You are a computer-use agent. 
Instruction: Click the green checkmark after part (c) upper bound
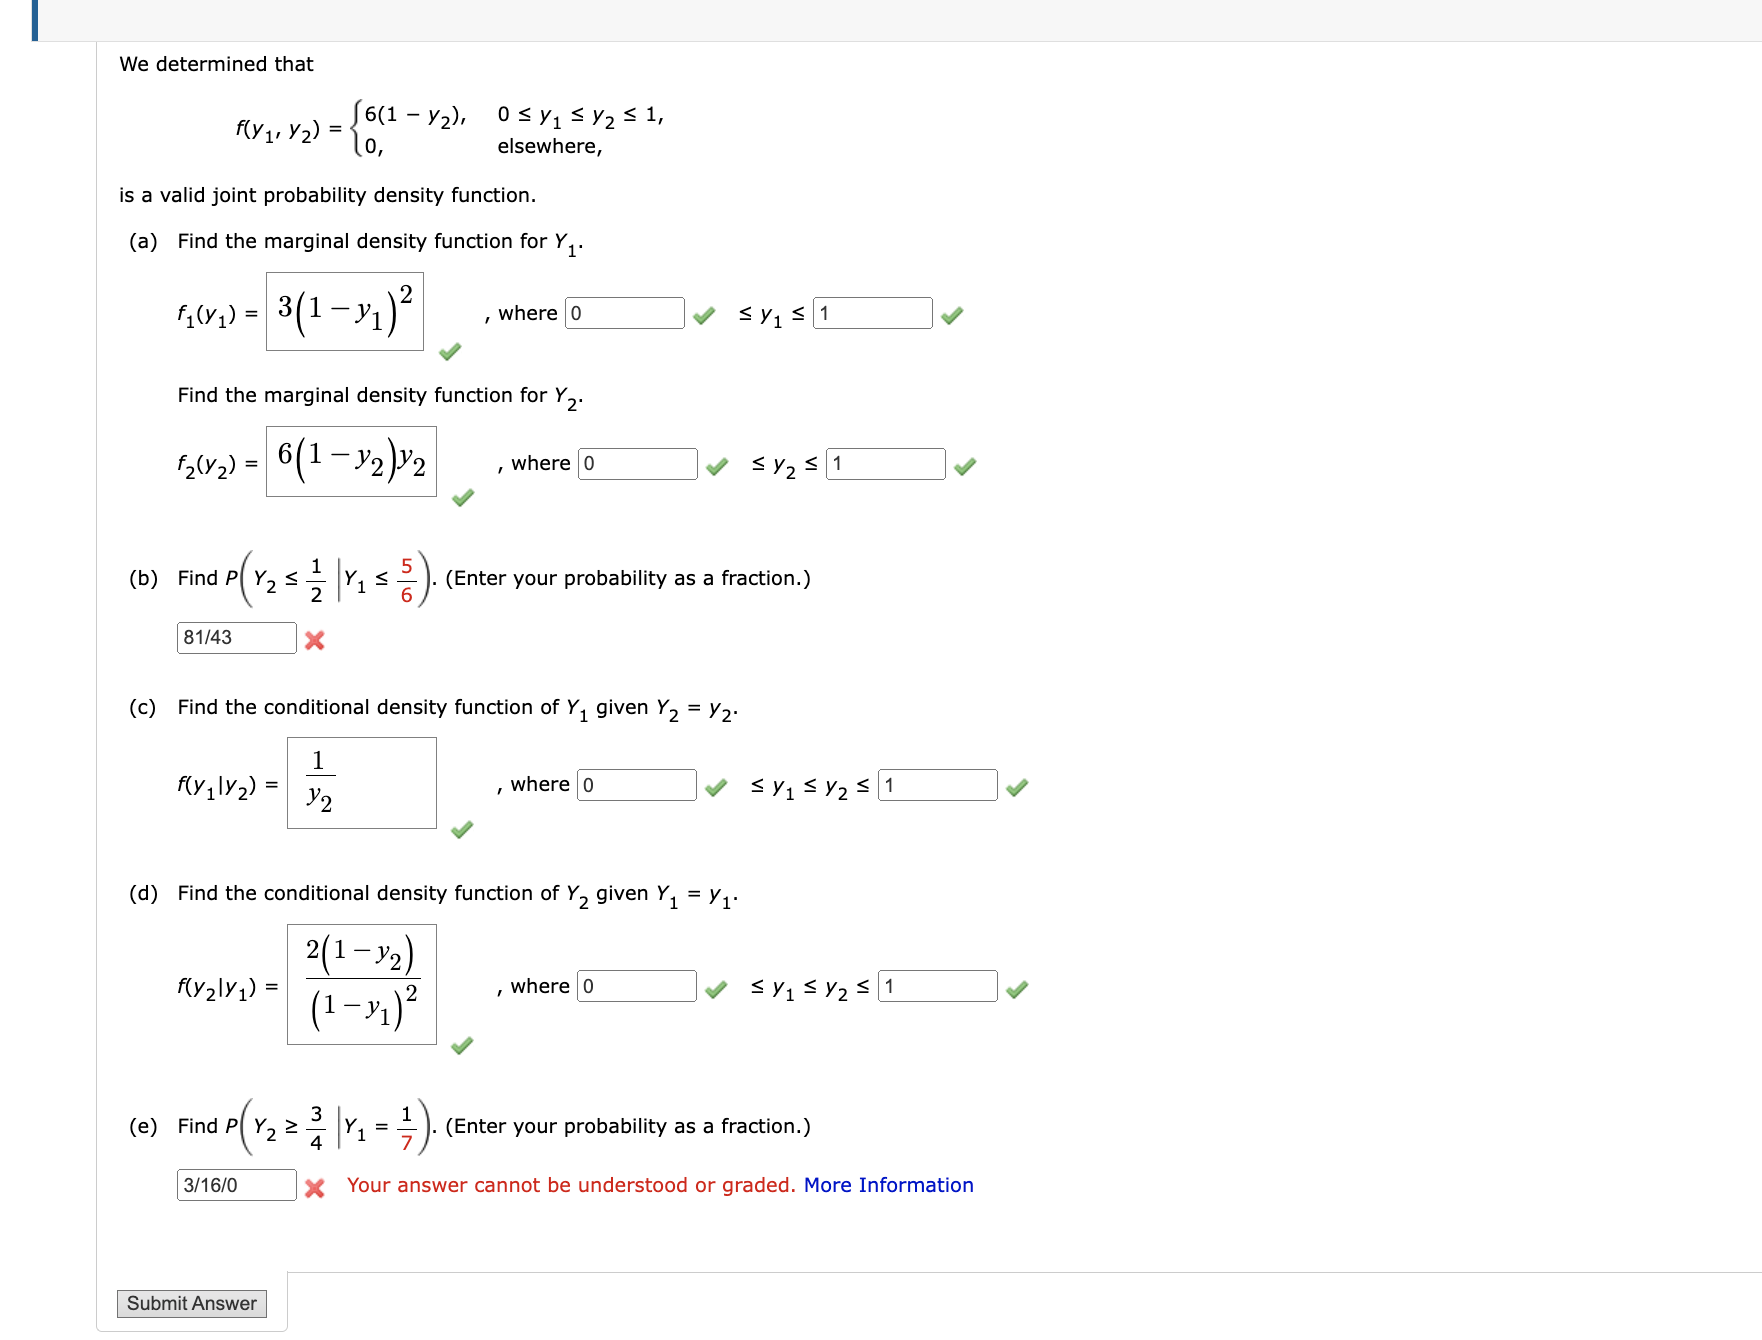tap(1019, 788)
